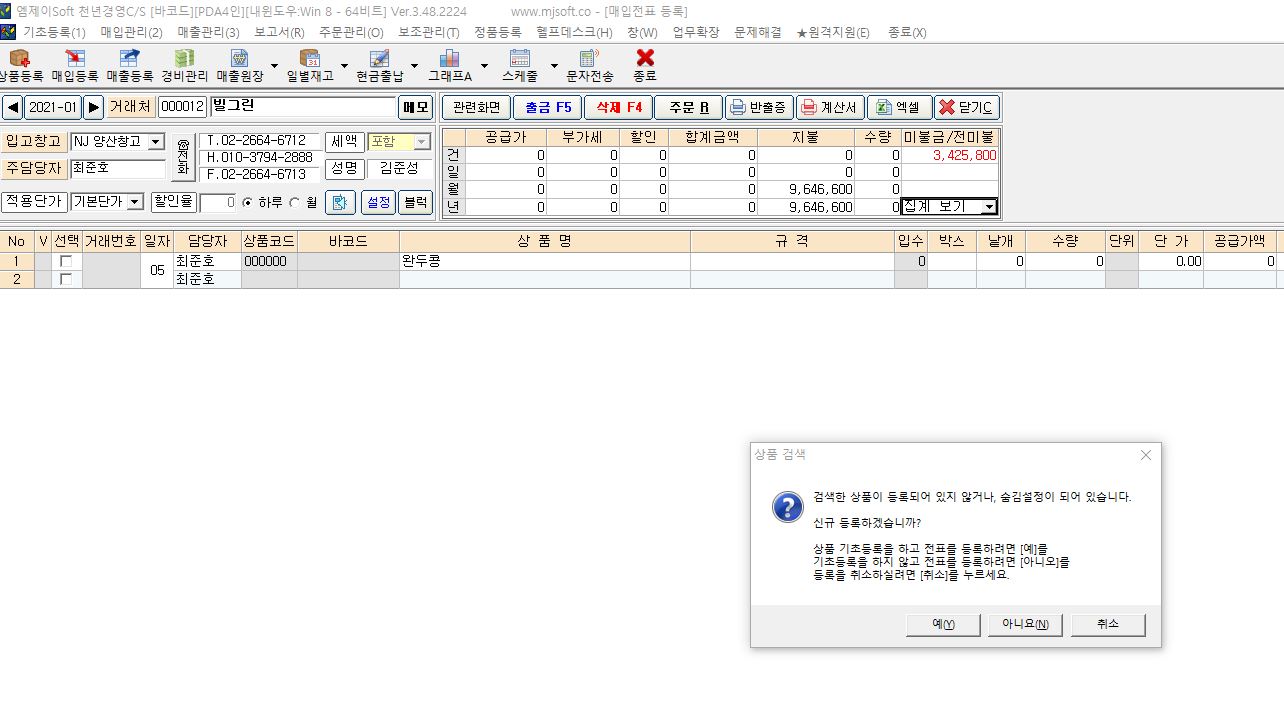Viewport: 1284px width, 728px height.
Task: Check the 선택 checkbox in row 1
Action: 66,261
